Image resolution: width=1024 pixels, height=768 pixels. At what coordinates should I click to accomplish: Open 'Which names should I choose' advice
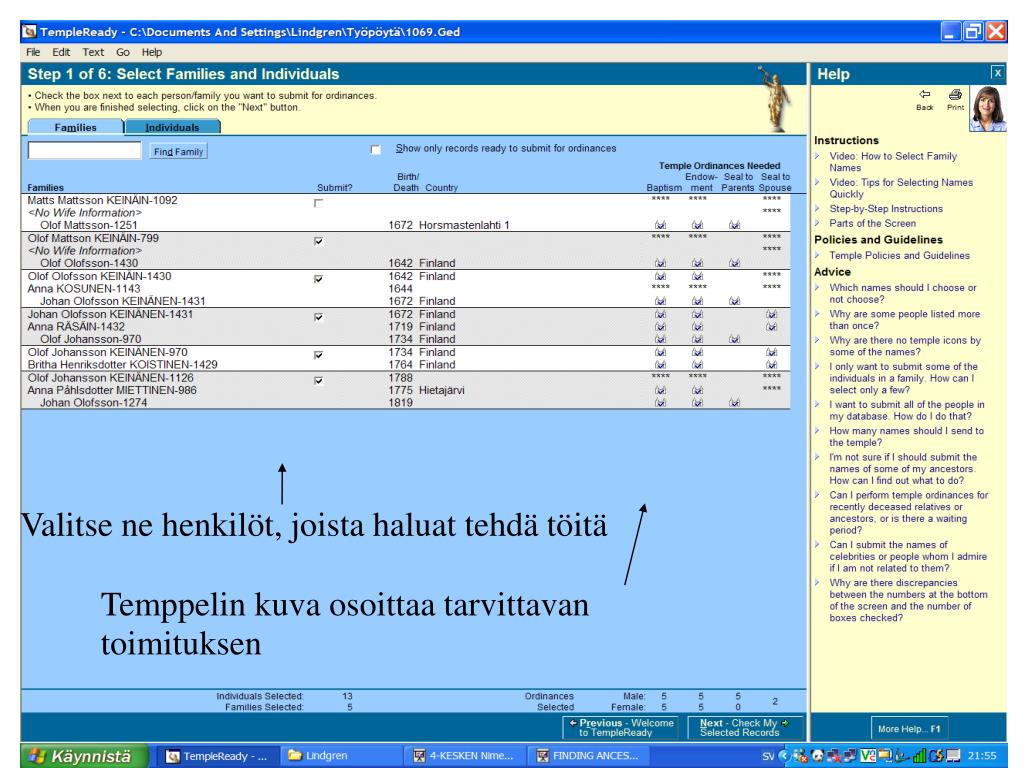click(x=903, y=293)
